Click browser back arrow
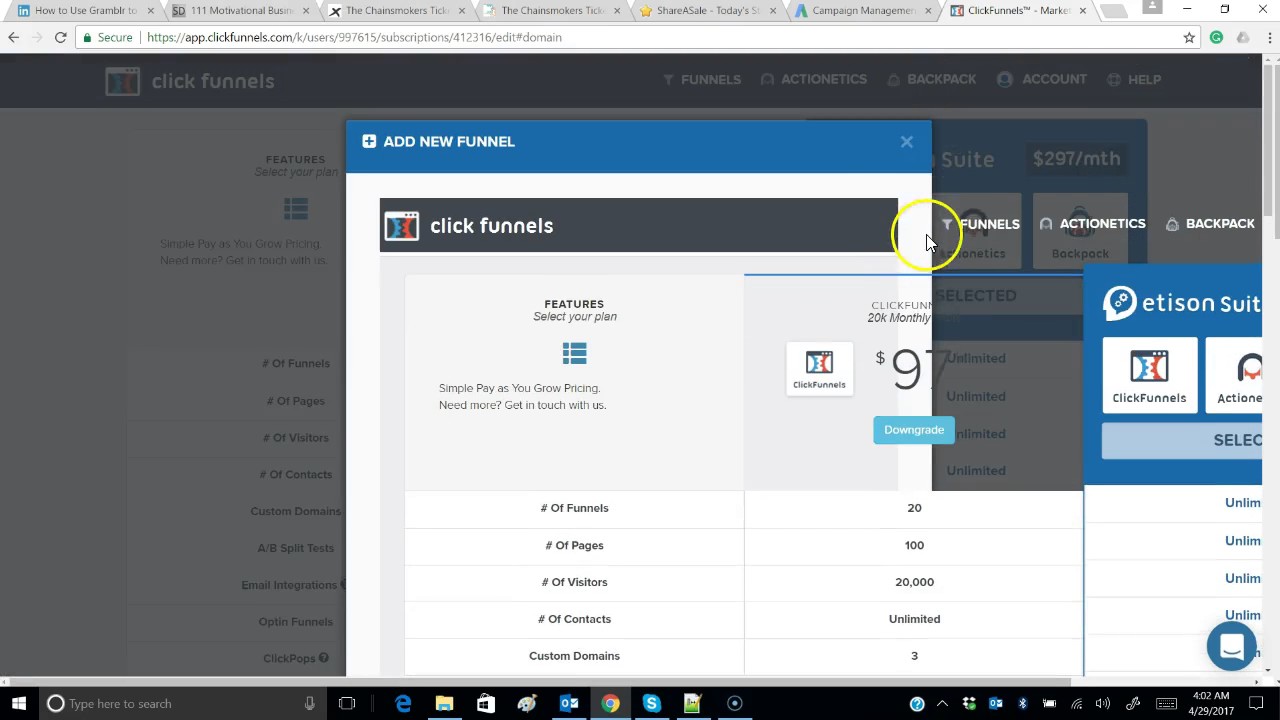Viewport: 1280px width, 720px height. click(x=14, y=37)
